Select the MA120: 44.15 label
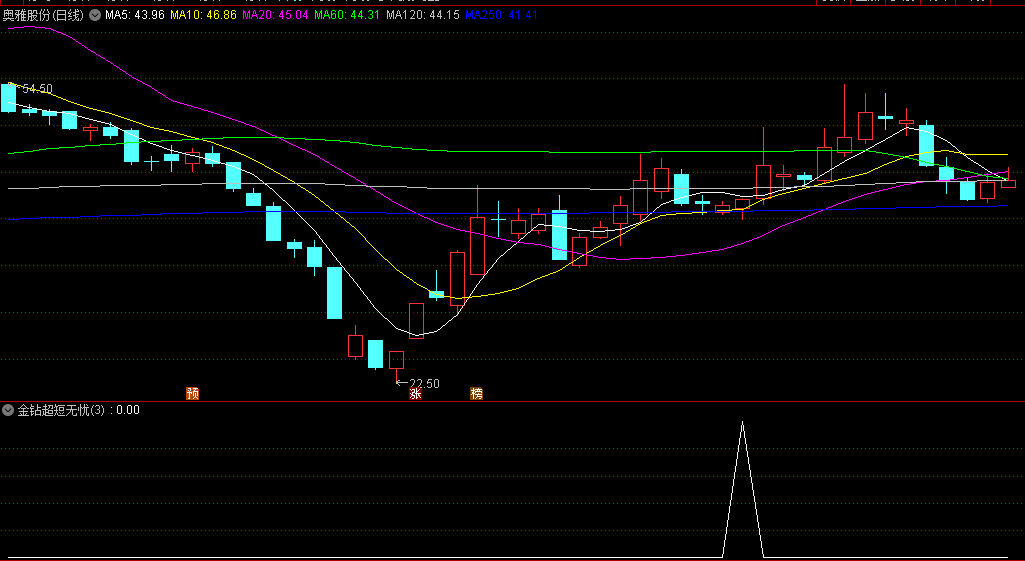 (423, 15)
